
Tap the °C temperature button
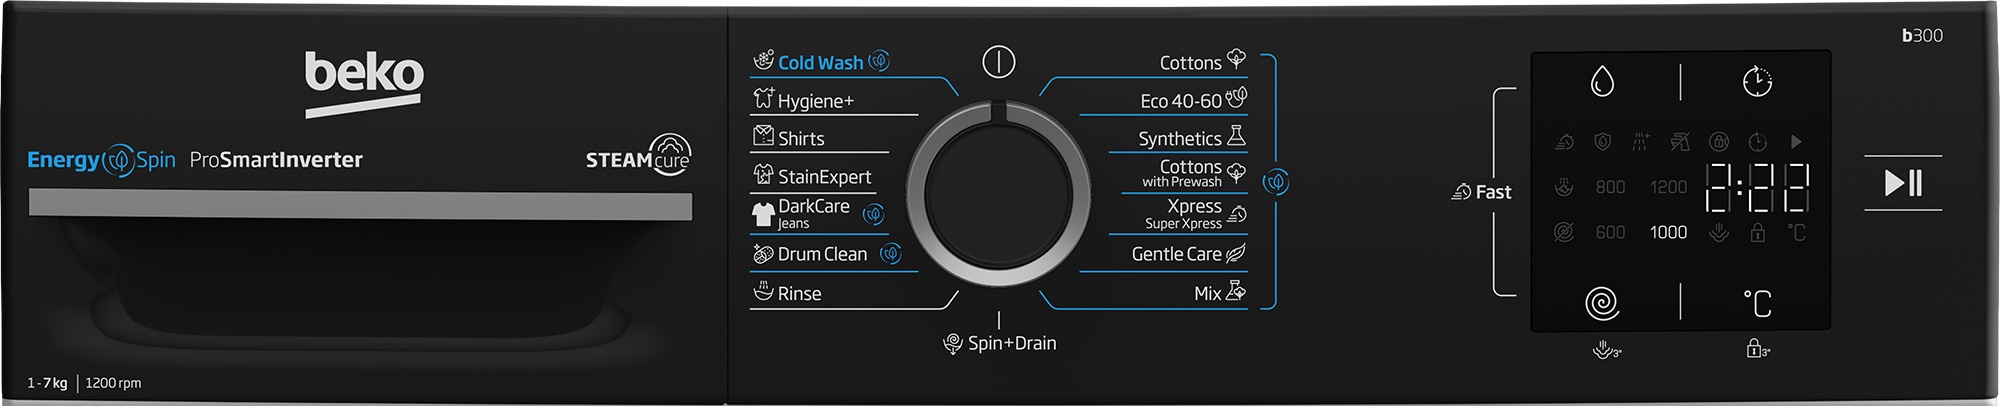point(1757,303)
